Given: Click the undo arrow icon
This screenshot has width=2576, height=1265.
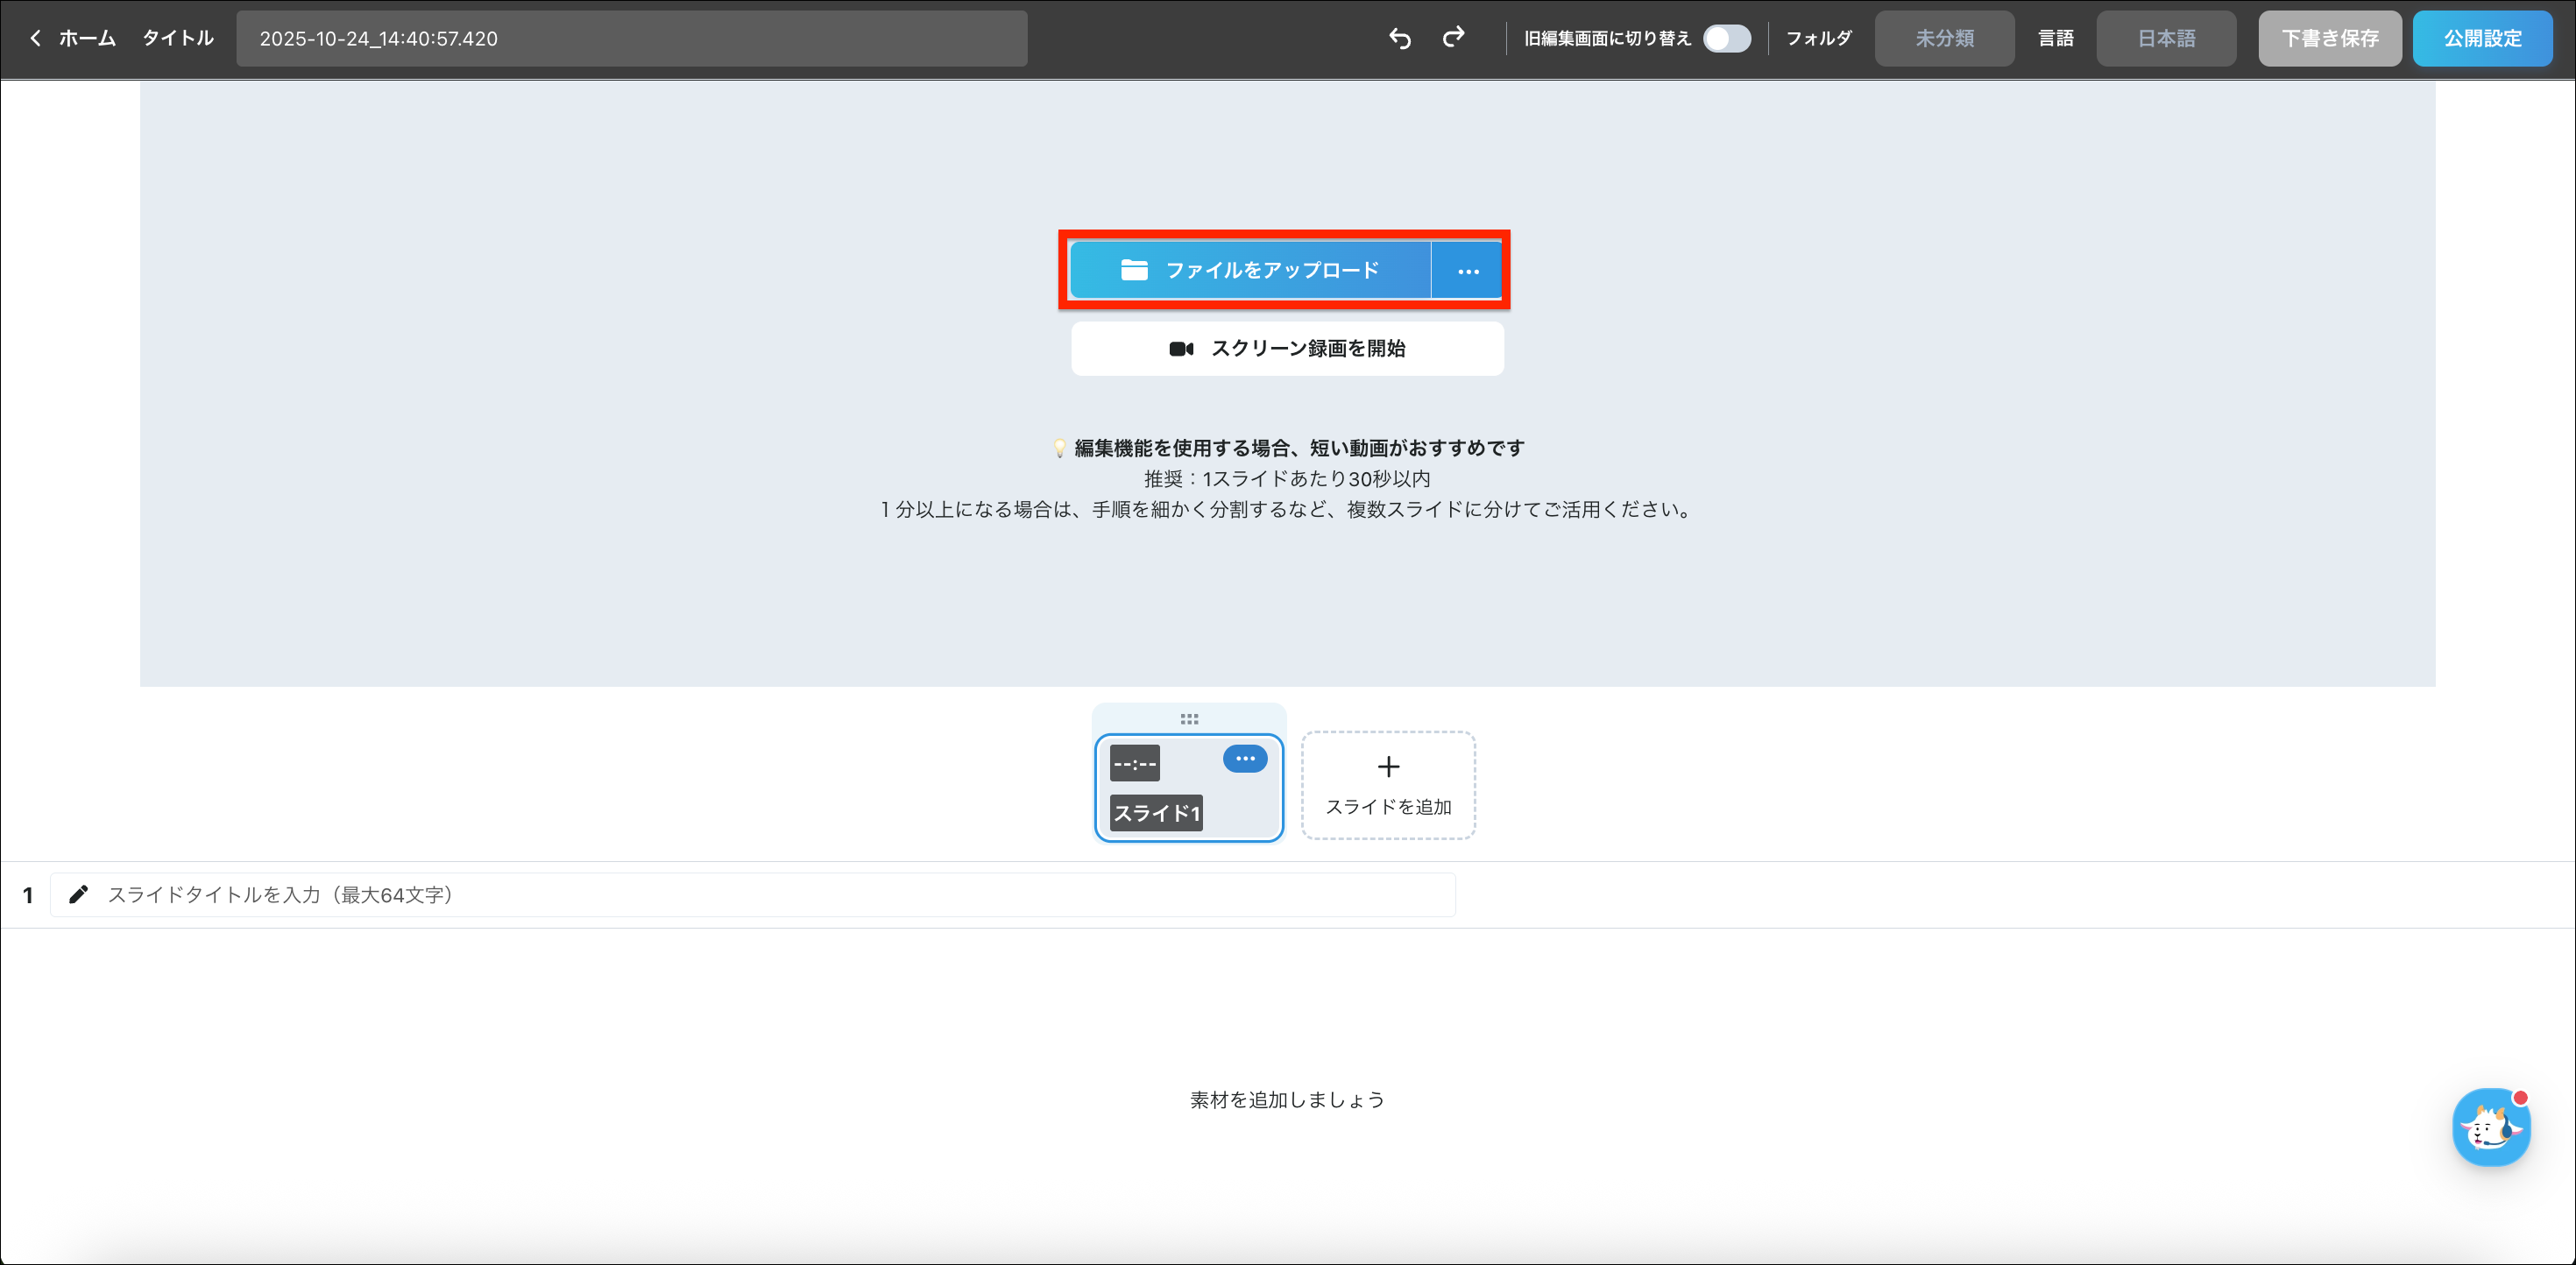Looking at the screenshot, I should tap(1399, 39).
